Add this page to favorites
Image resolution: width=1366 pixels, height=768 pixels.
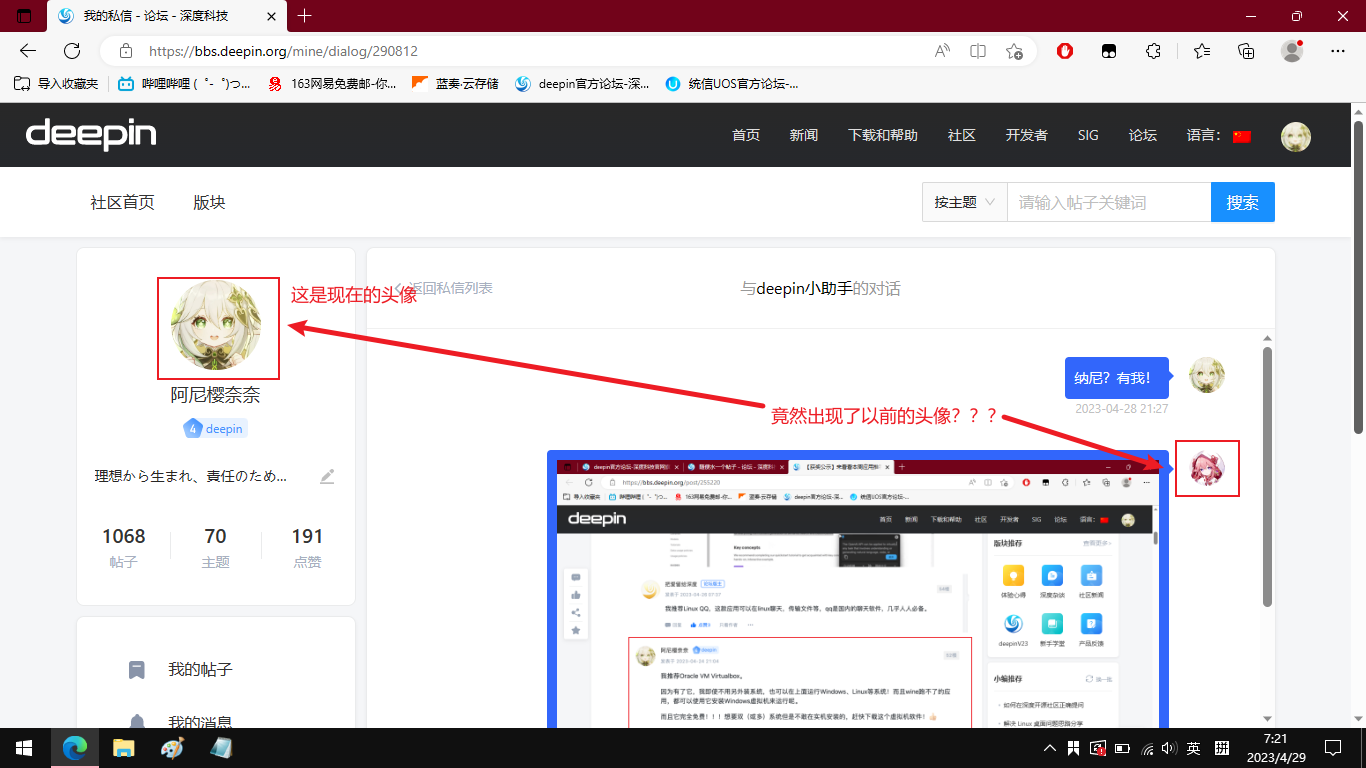(x=1015, y=51)
